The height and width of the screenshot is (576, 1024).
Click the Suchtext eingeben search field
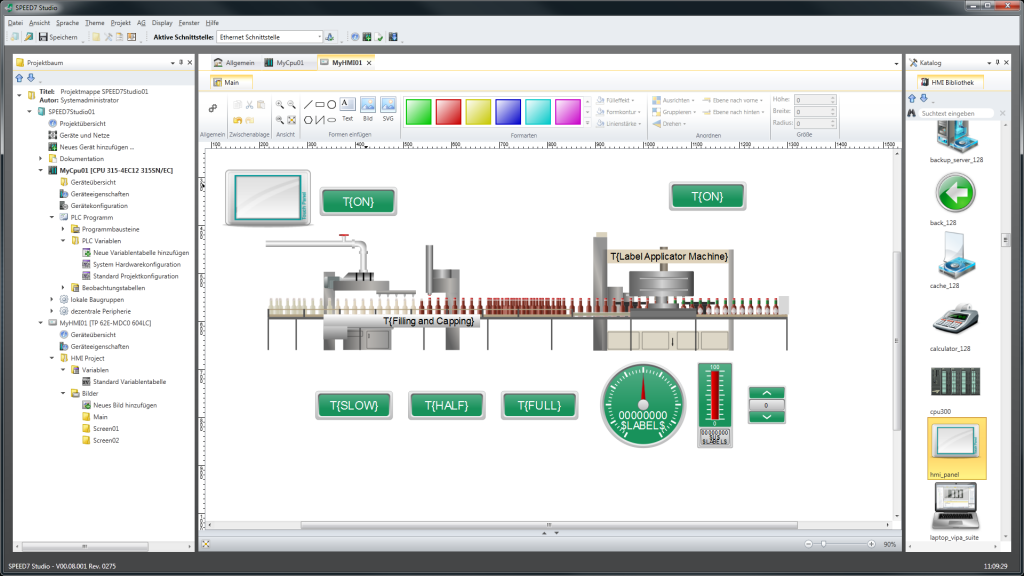click(x=957, y=114)
